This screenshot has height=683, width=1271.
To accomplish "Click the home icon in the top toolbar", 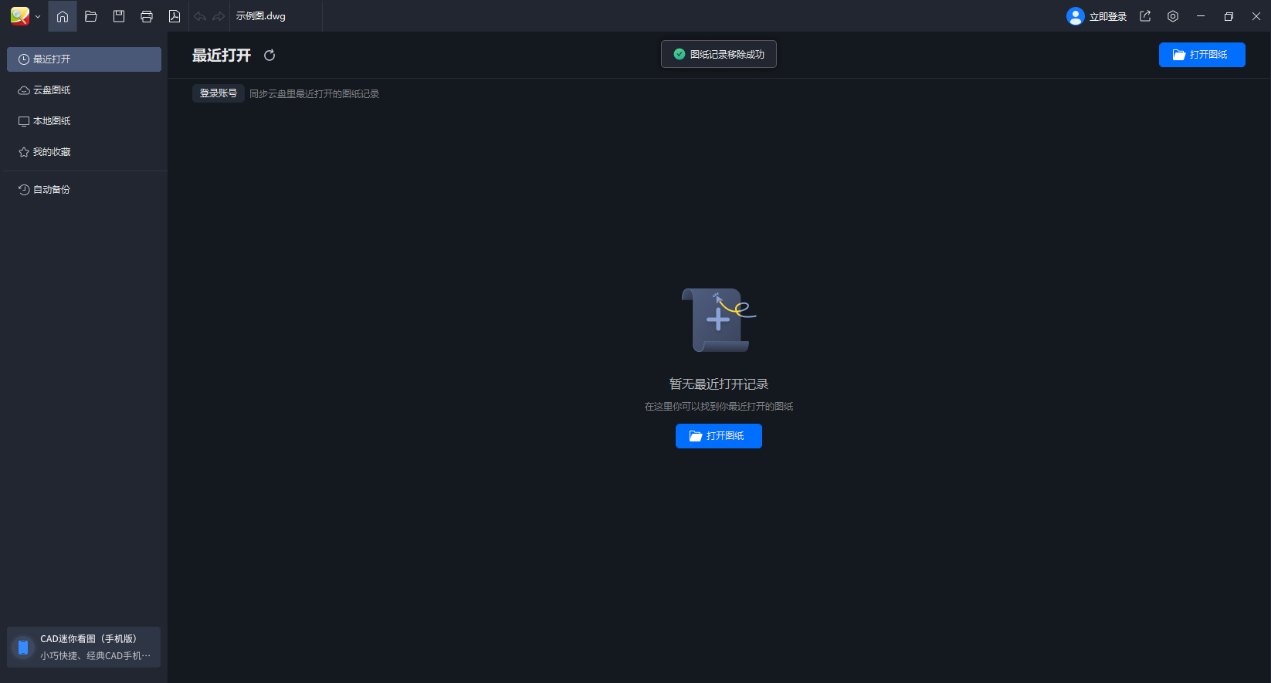I will click(62, 16).
